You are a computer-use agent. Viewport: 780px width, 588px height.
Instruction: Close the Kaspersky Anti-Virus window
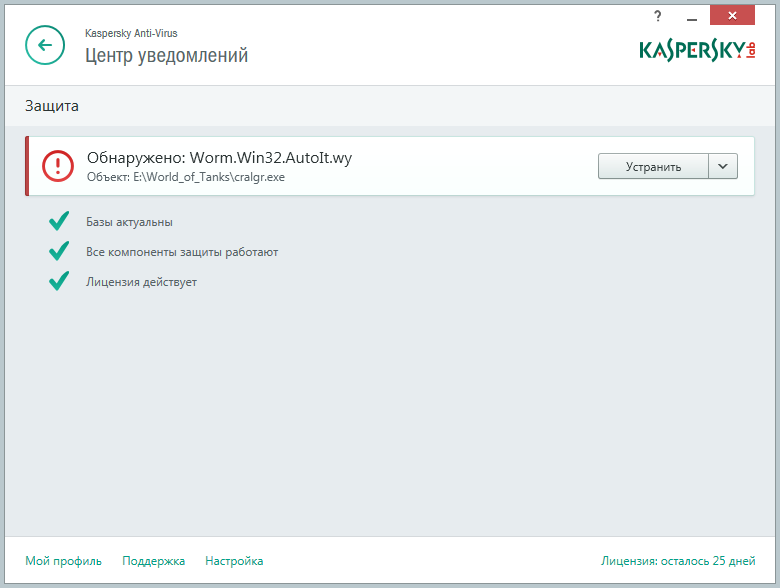[732, 15]
